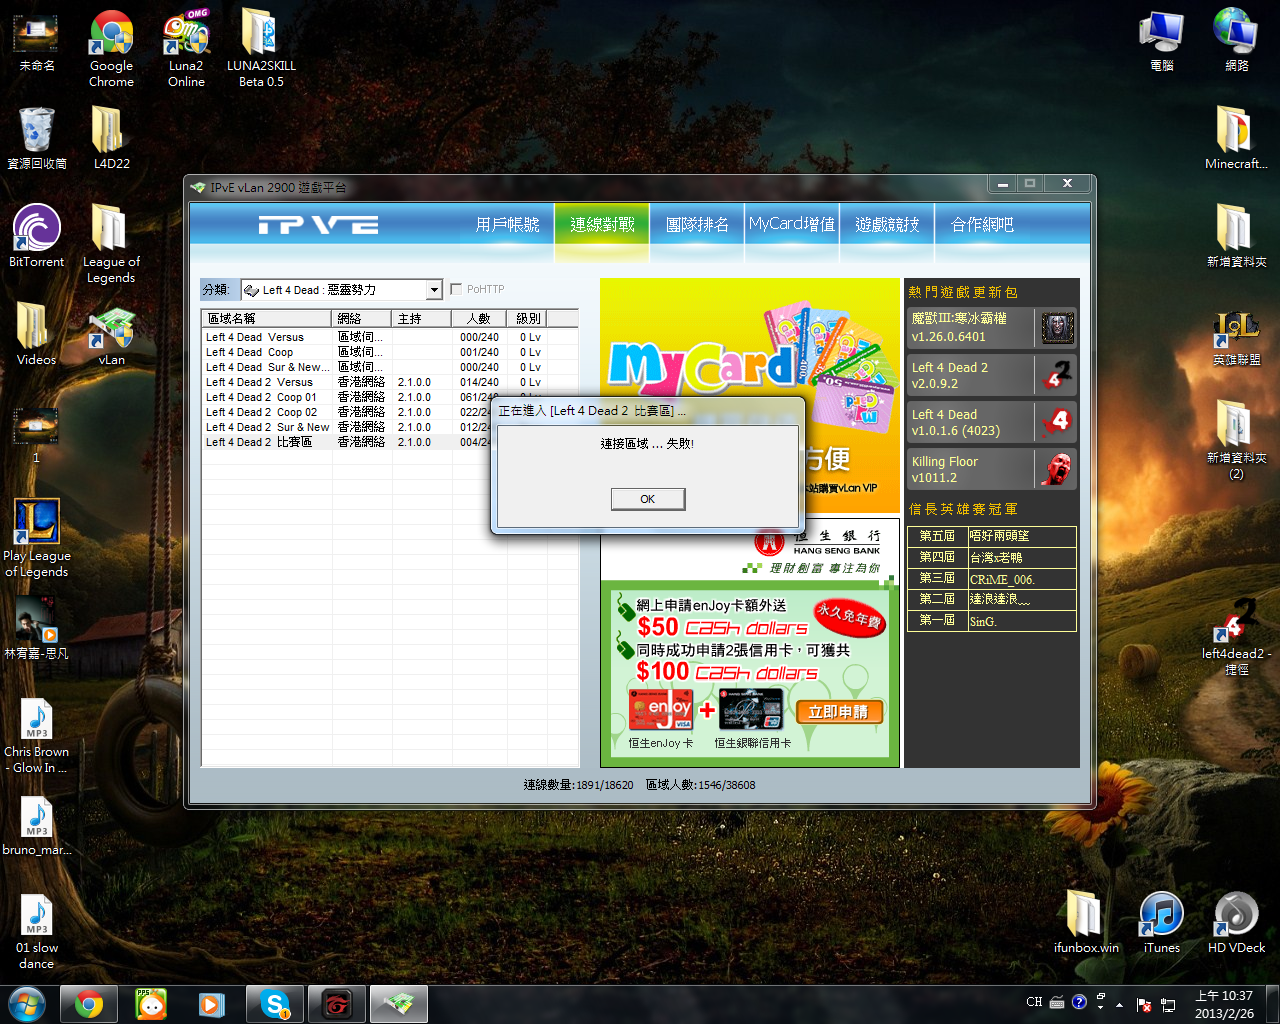Open Skype from the taskbar

[x=274, y=1004]
